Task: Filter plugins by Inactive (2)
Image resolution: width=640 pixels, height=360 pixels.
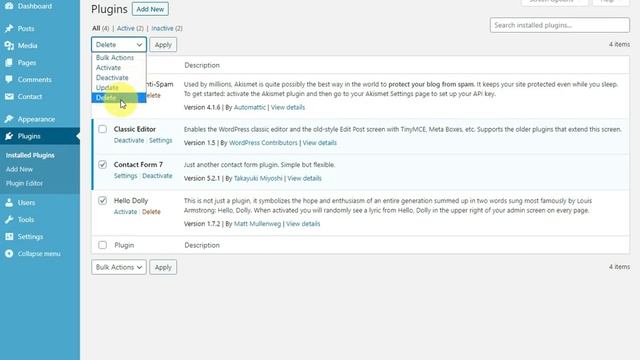Action: pyautogui.click(x=167, y=28)
